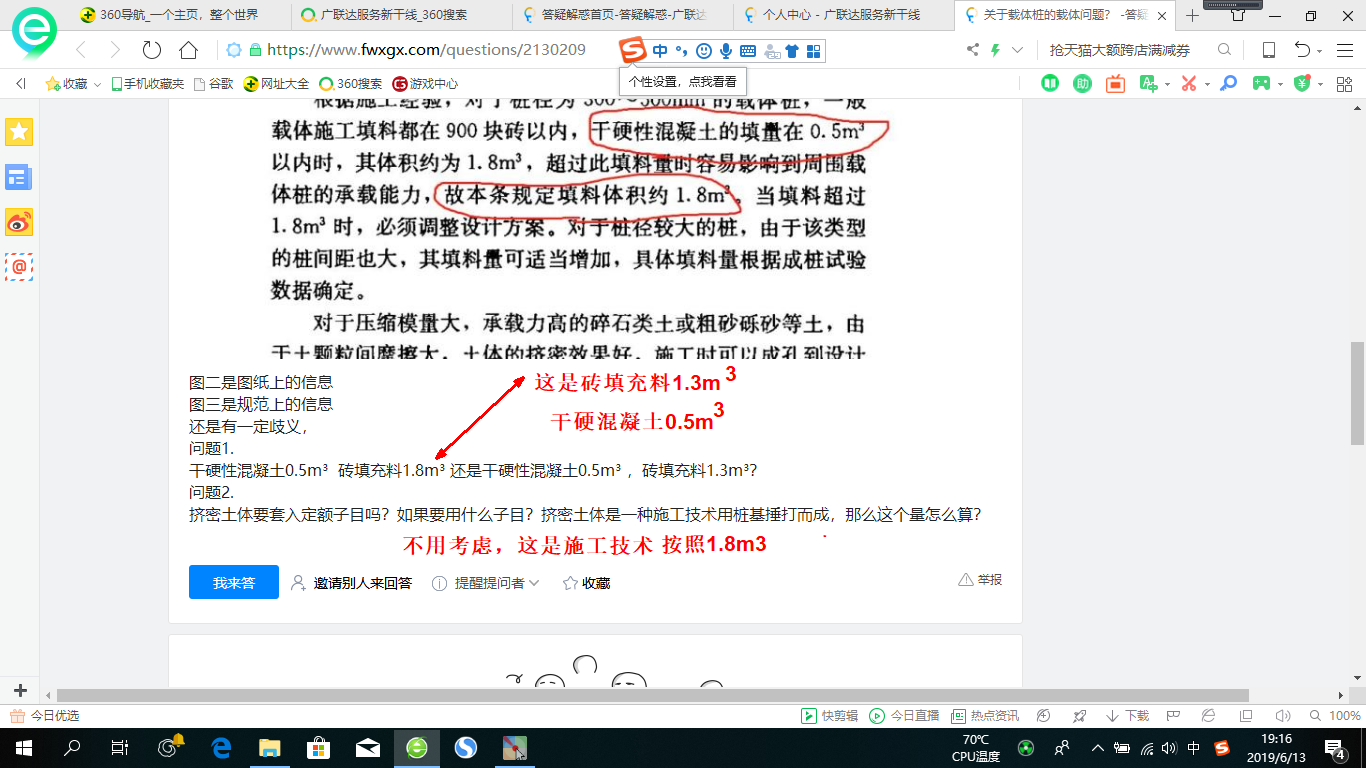Click the back navigation arrow
Screen dimensions: 1366x768
[81, 50]
